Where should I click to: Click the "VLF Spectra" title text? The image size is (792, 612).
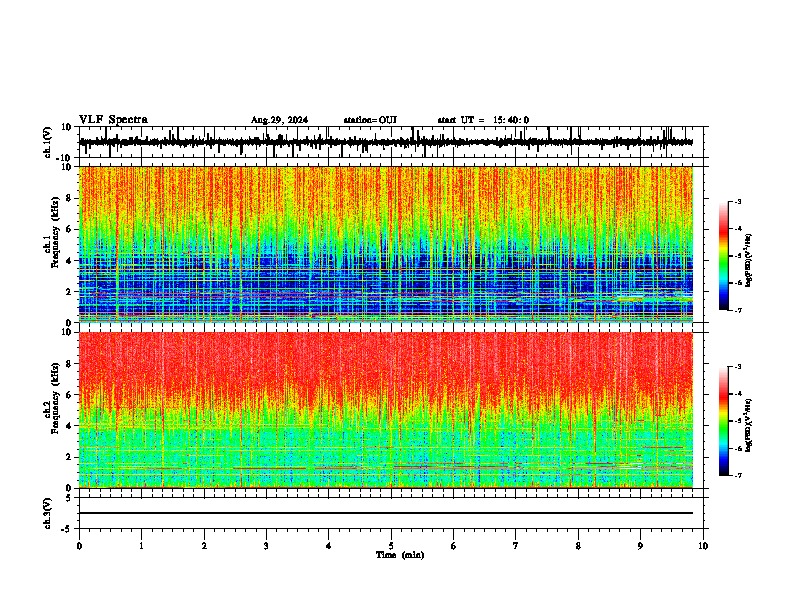(113, 119)
